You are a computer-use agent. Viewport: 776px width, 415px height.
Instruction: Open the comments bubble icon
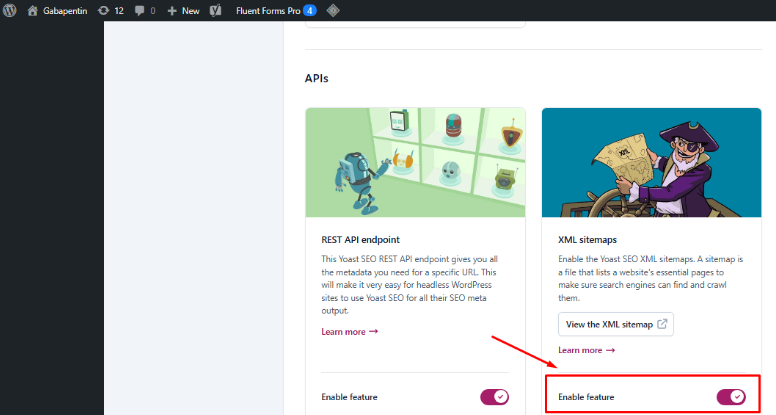pyautogui.click(x=139, y=10)
